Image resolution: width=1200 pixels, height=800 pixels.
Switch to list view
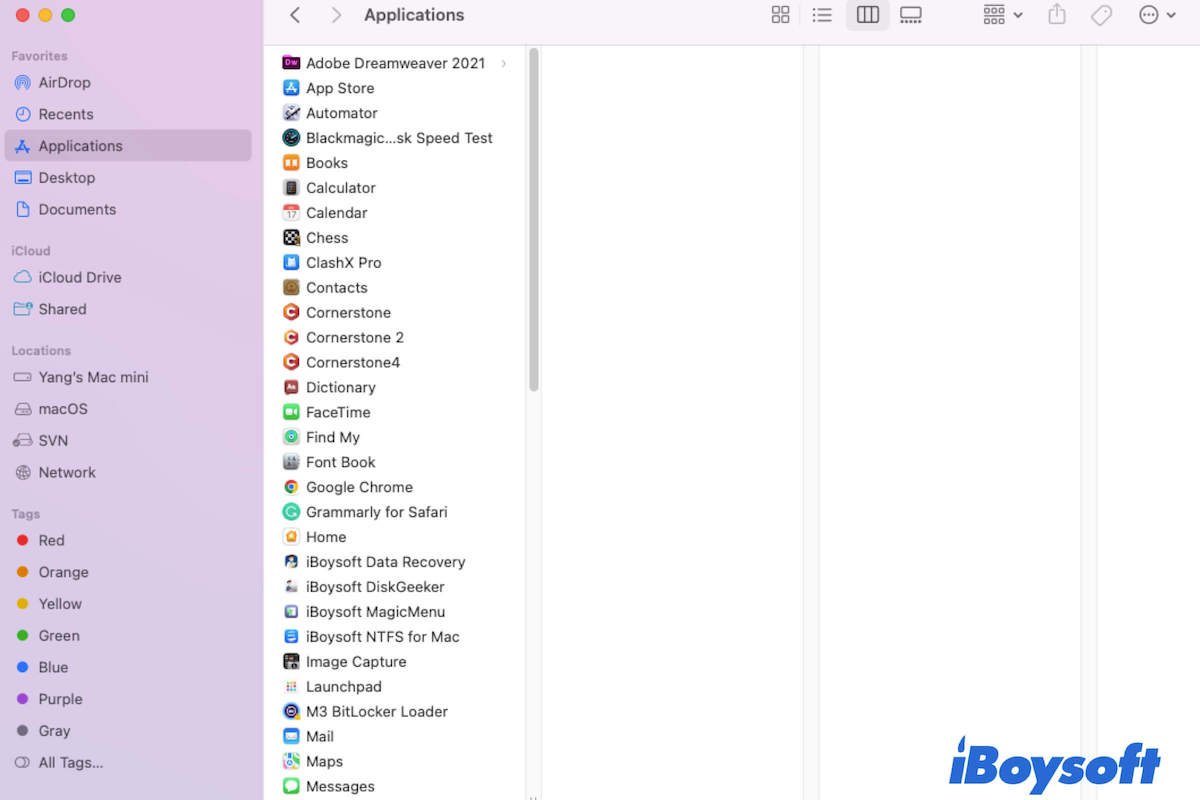(x=822, y=15)
